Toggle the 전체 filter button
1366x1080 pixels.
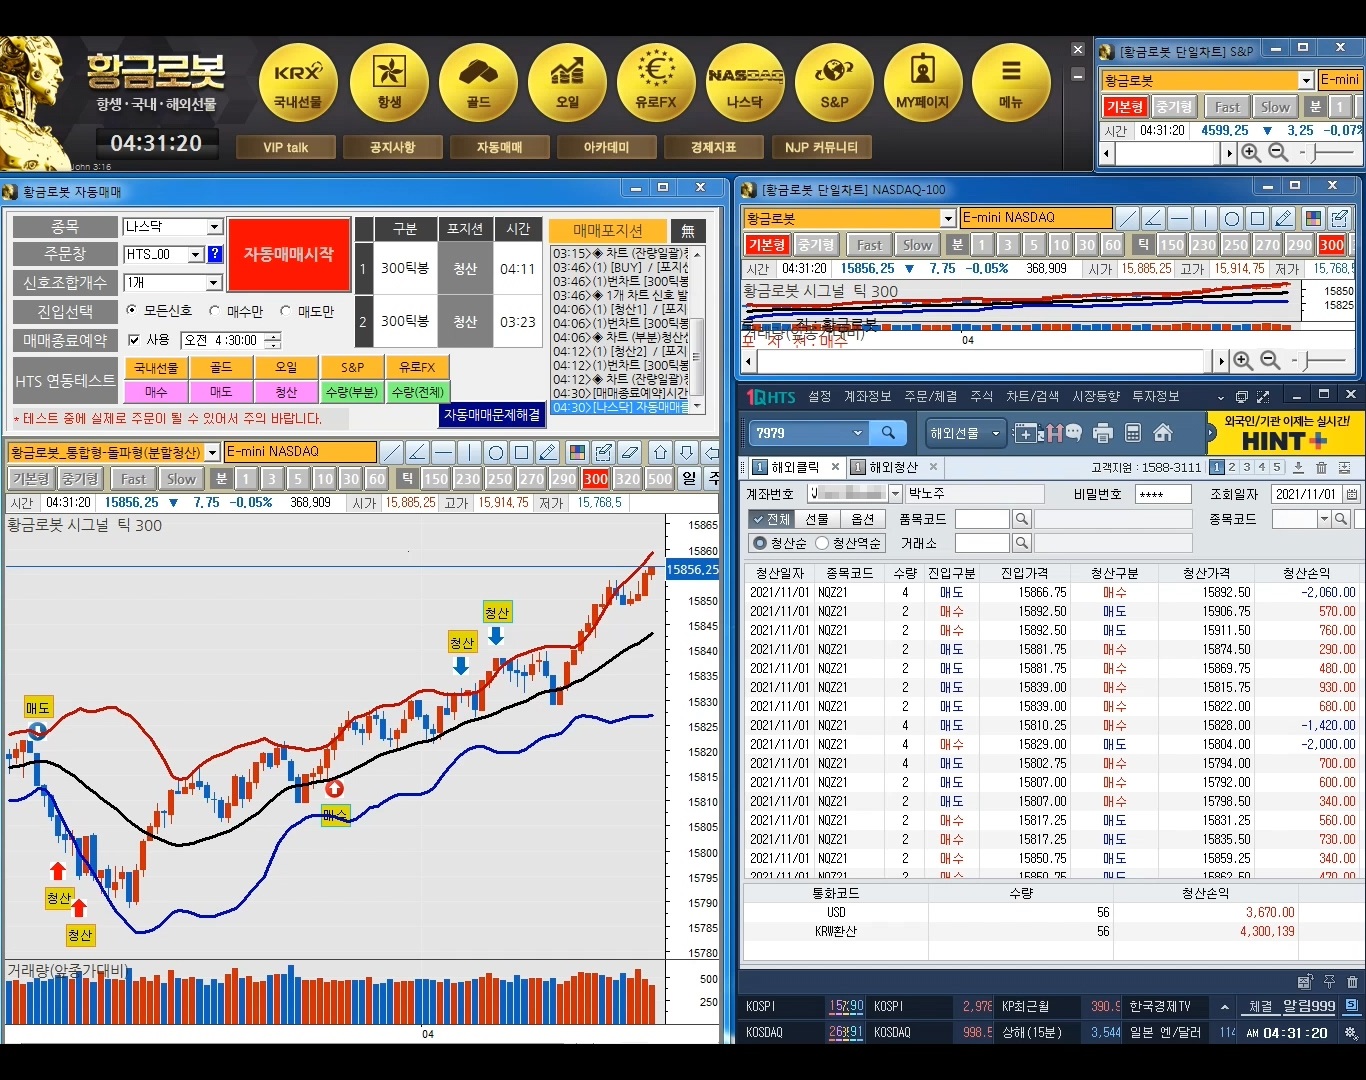(x=771, y=519)
